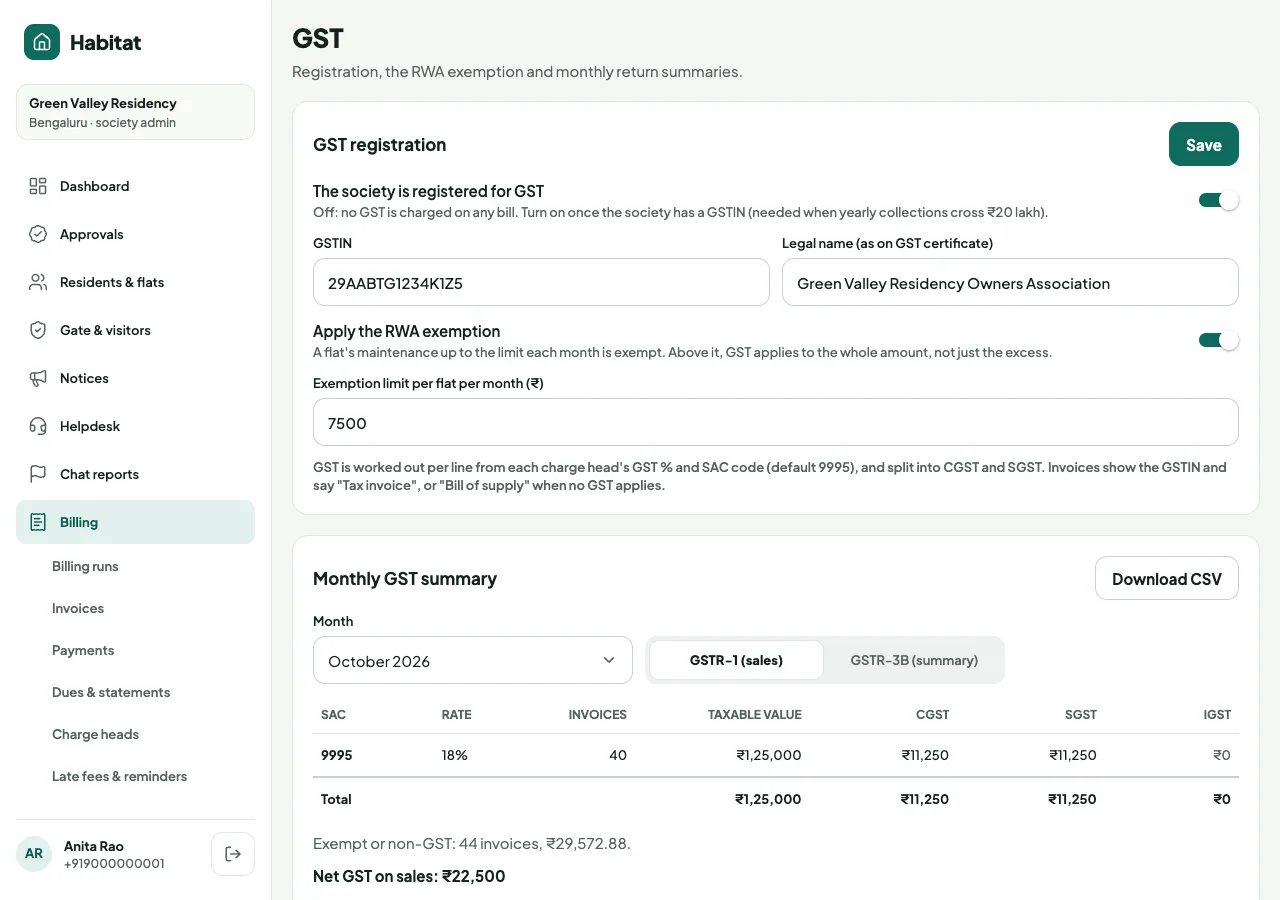Image resolution: width=1280 pixels, height=900 pixels.
Task: Click the Residents & flats people icon
Action: click(x=38, y=282)
